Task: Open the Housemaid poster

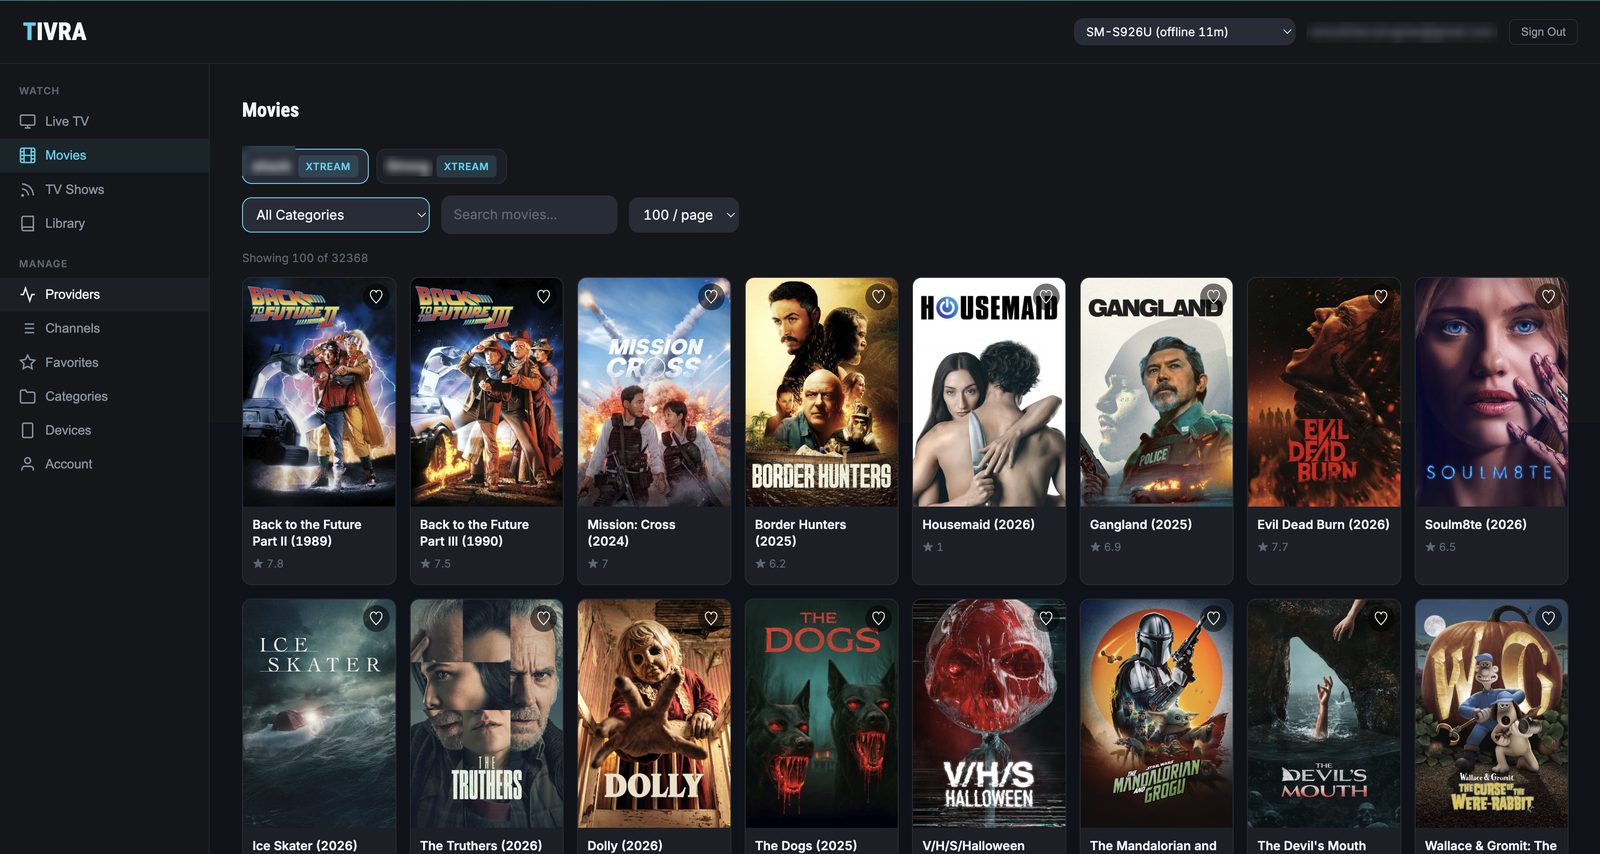Action: 989,392
